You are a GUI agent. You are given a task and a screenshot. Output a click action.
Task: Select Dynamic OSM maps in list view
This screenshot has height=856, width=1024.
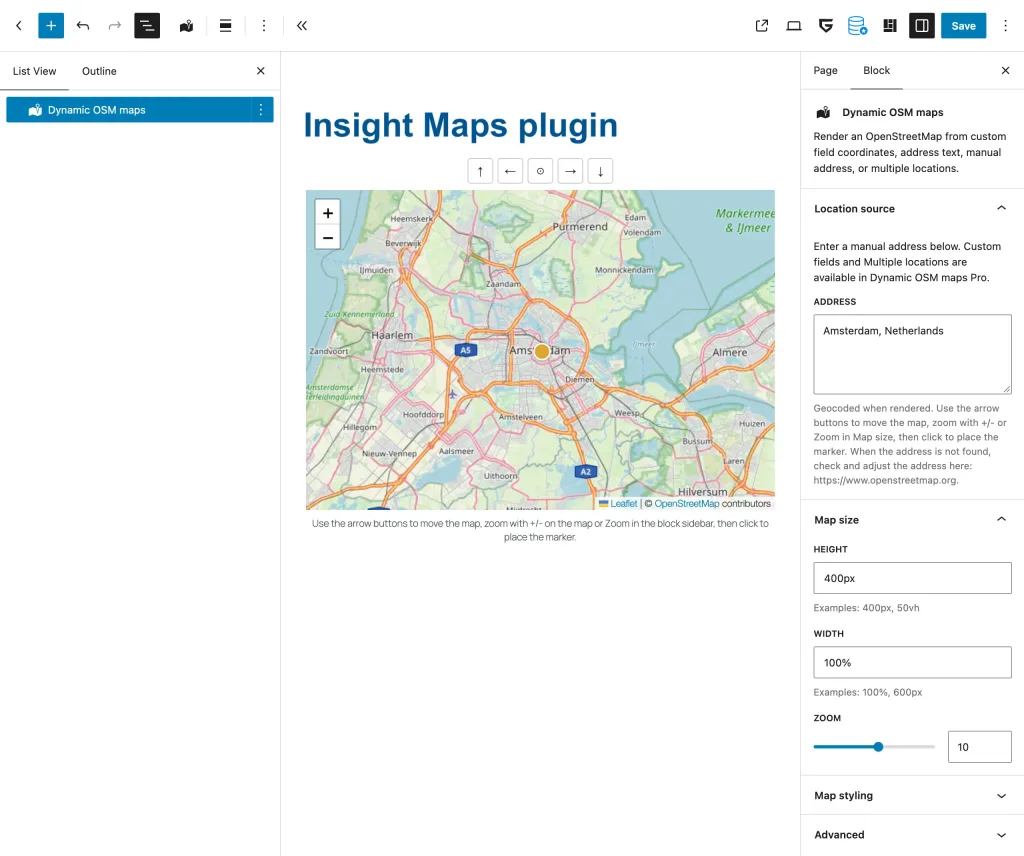[129, 110]
